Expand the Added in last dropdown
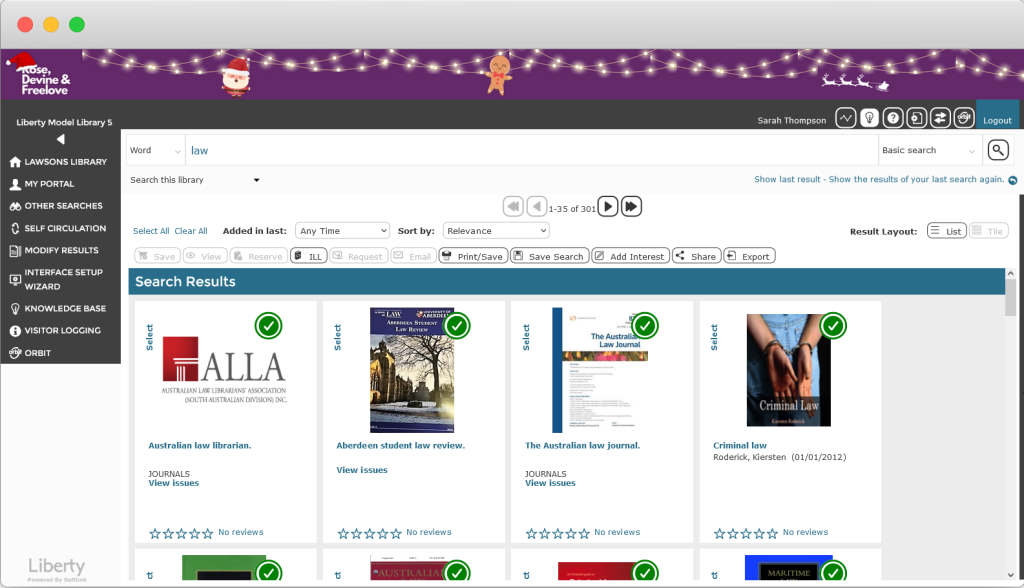 click(x=342, y=231)
